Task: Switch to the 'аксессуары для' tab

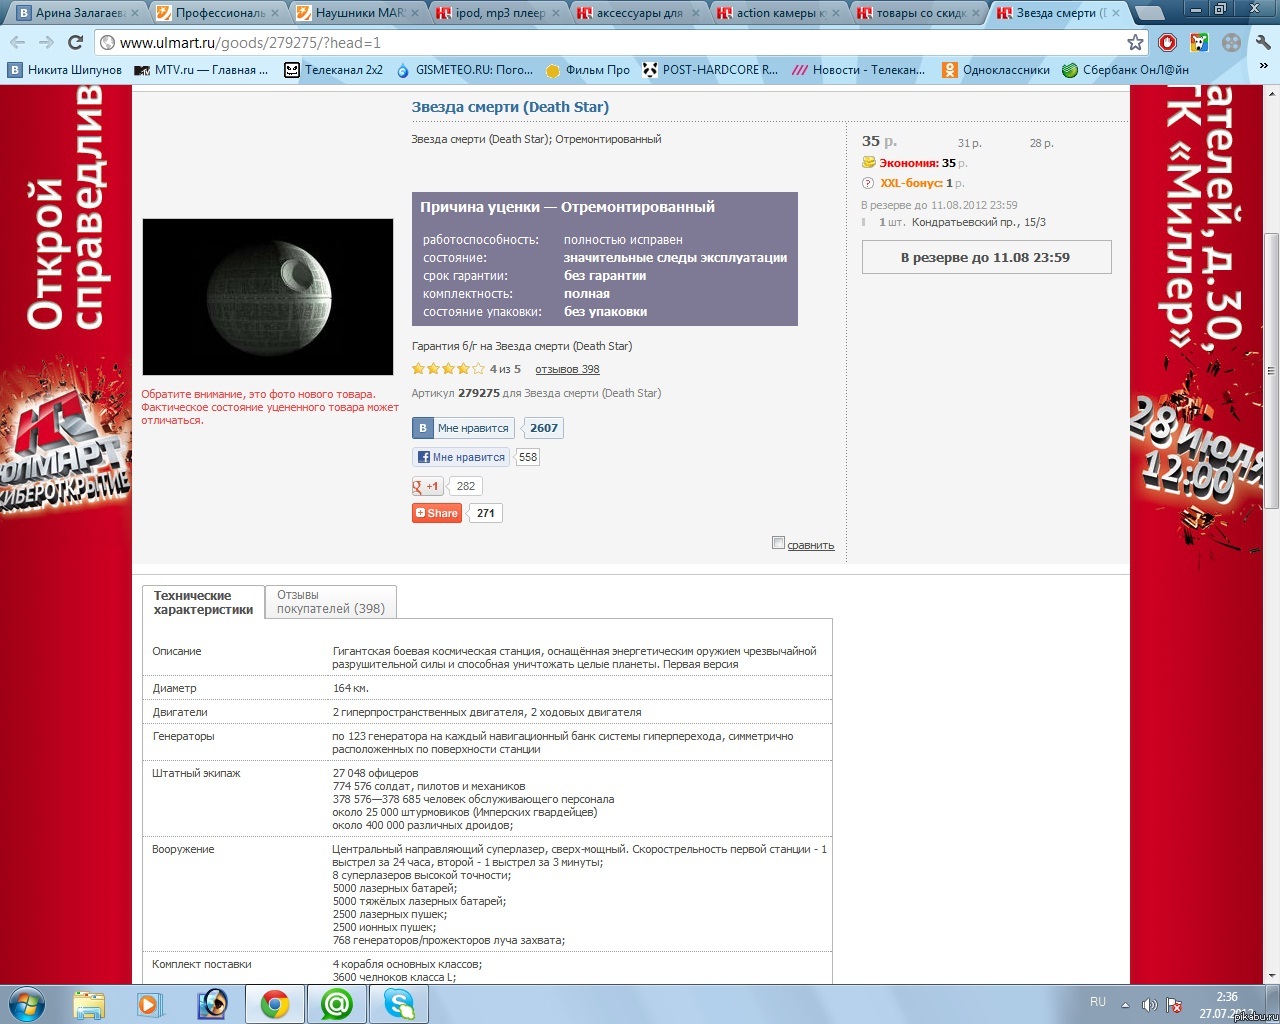Action: pos(636,13)
